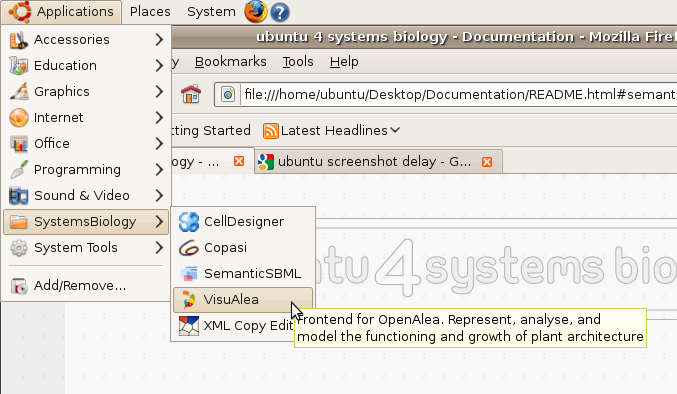Click the site identity icon in address bar

[x=228, y=94]
